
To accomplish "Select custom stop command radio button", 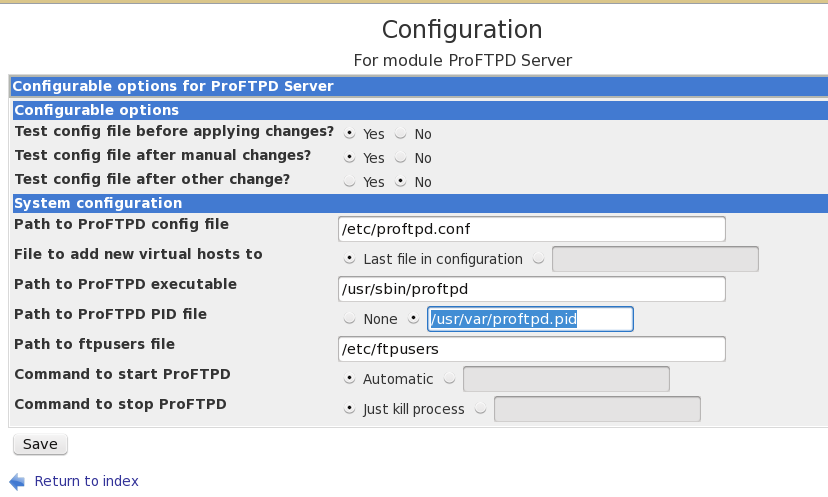I will 481,408.
